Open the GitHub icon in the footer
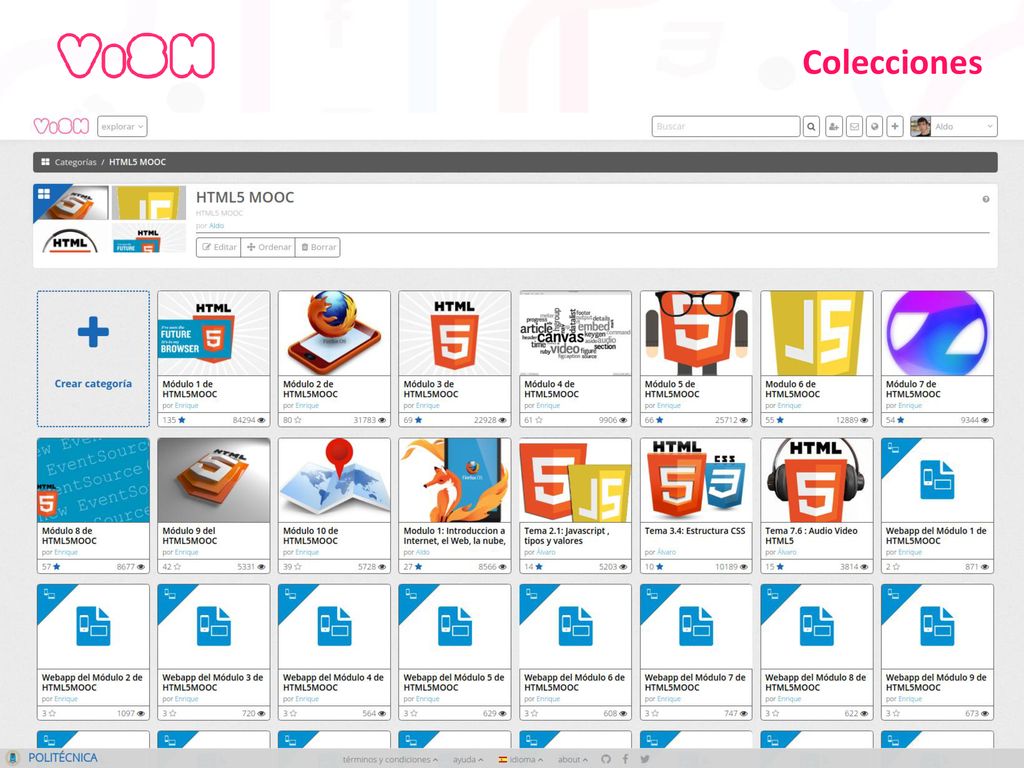Image resolution: width=1024 pixels, height=768 pixels. point(606,759)
